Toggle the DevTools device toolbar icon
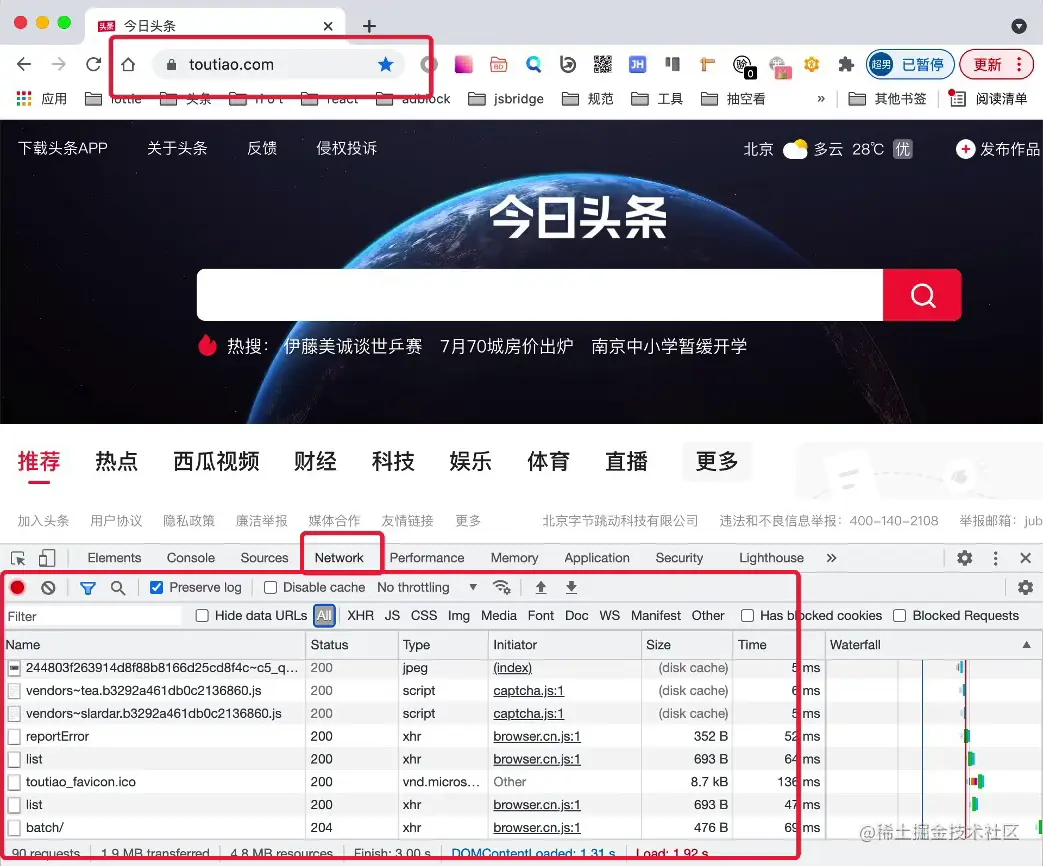The width and height of the screenshot is (1043, 866). [x=47, y=558]
